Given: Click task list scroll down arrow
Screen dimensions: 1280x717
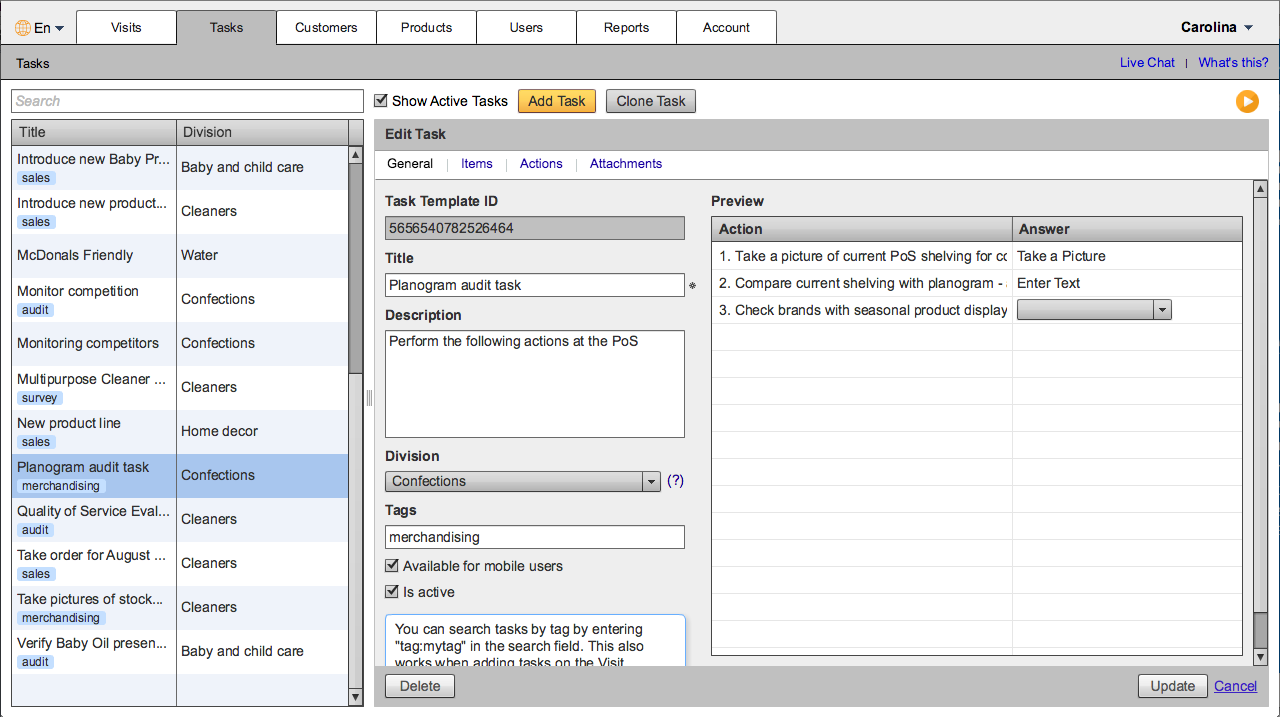Looking at the screenshot, I should pyautogui.click(x=355, y=697).
